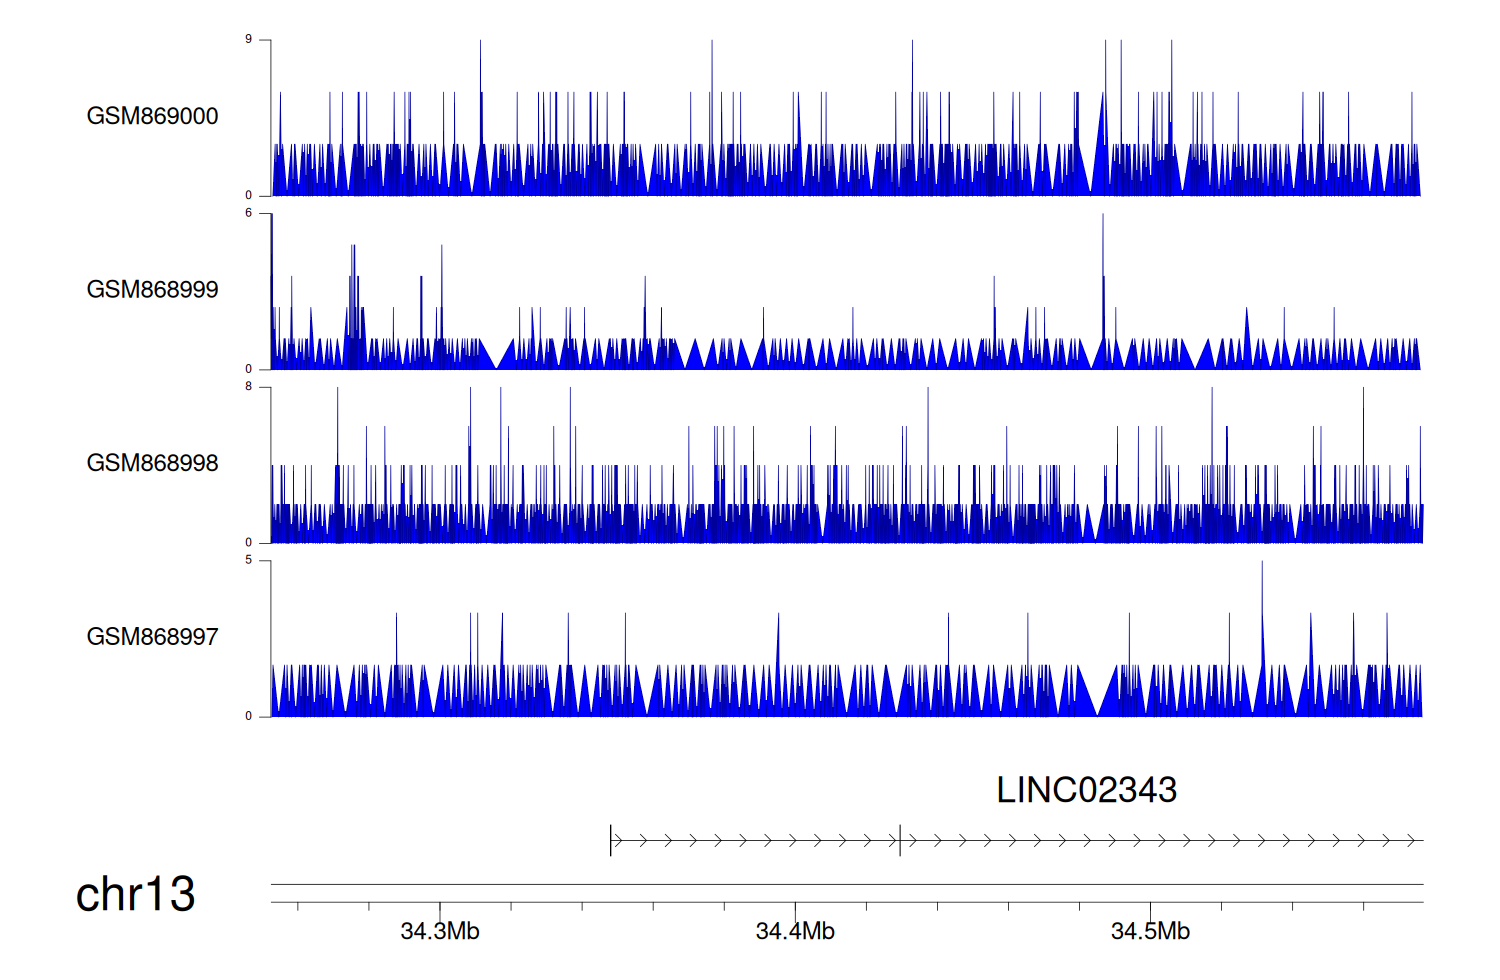Click the y-axis zero label of GSM868997 track

click(249, 716)
